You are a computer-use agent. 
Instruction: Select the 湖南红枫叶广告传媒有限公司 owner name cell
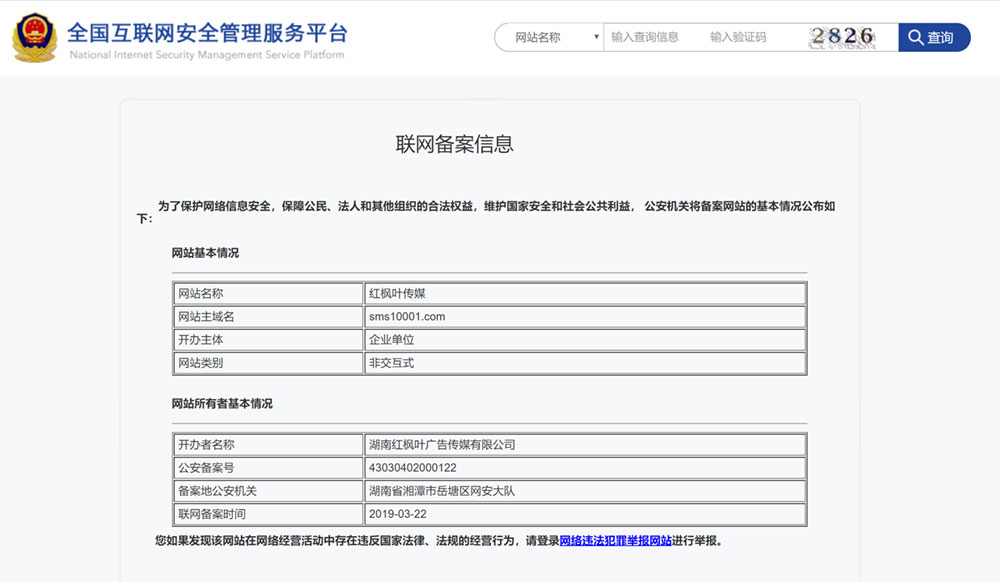[441, 445]
